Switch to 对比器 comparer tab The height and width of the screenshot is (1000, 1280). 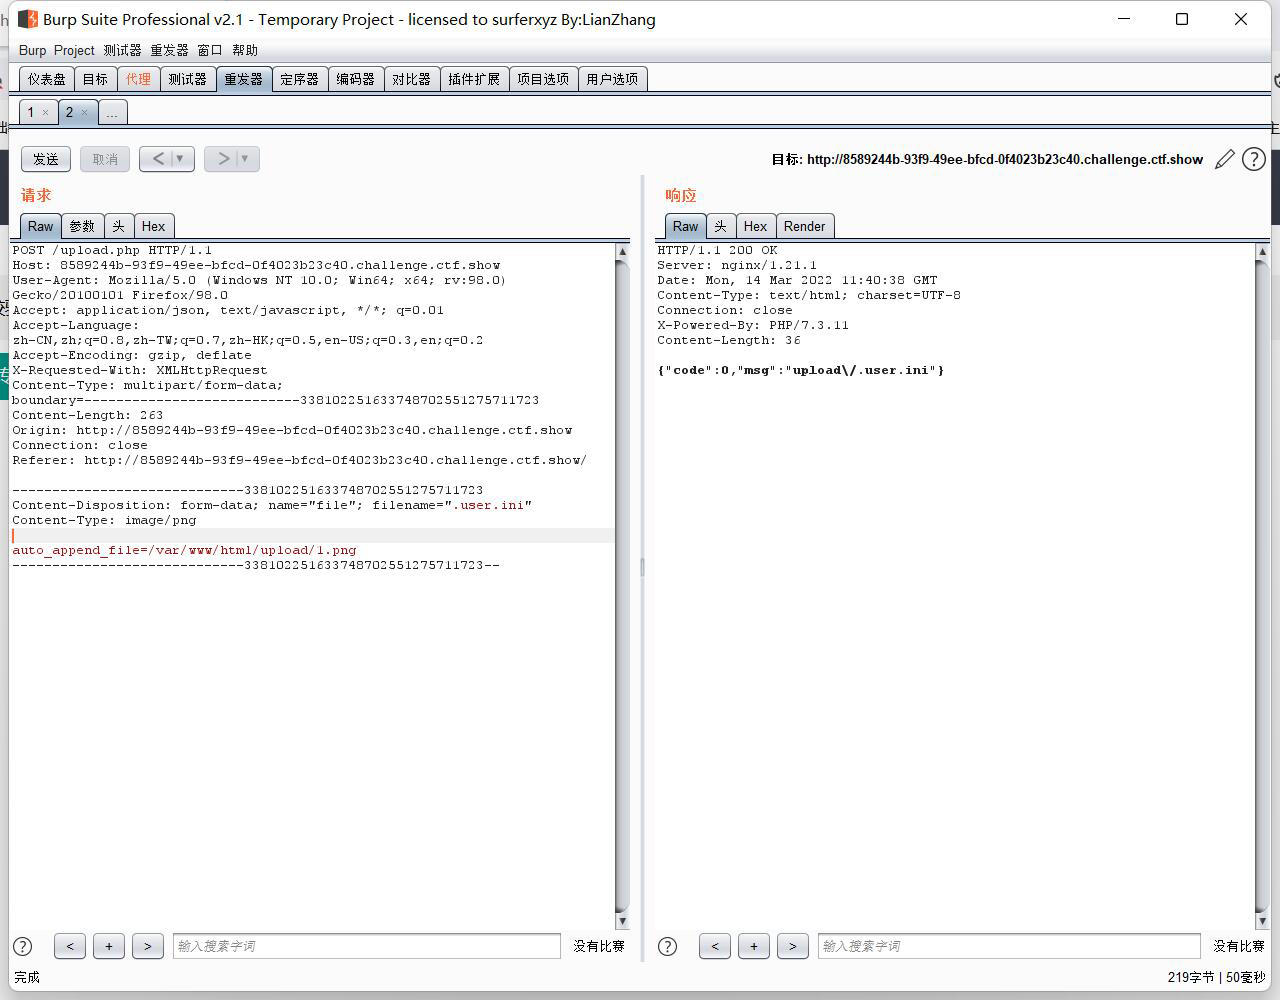411,79
